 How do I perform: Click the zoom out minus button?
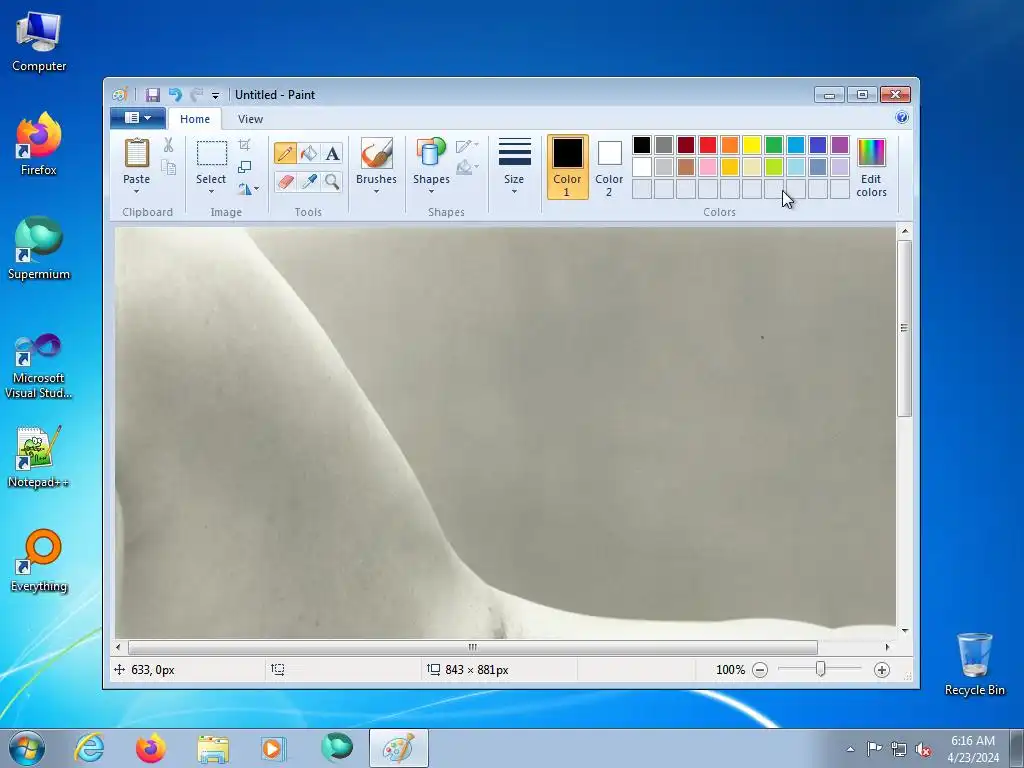pyautogui.click(x=760, y=669)
